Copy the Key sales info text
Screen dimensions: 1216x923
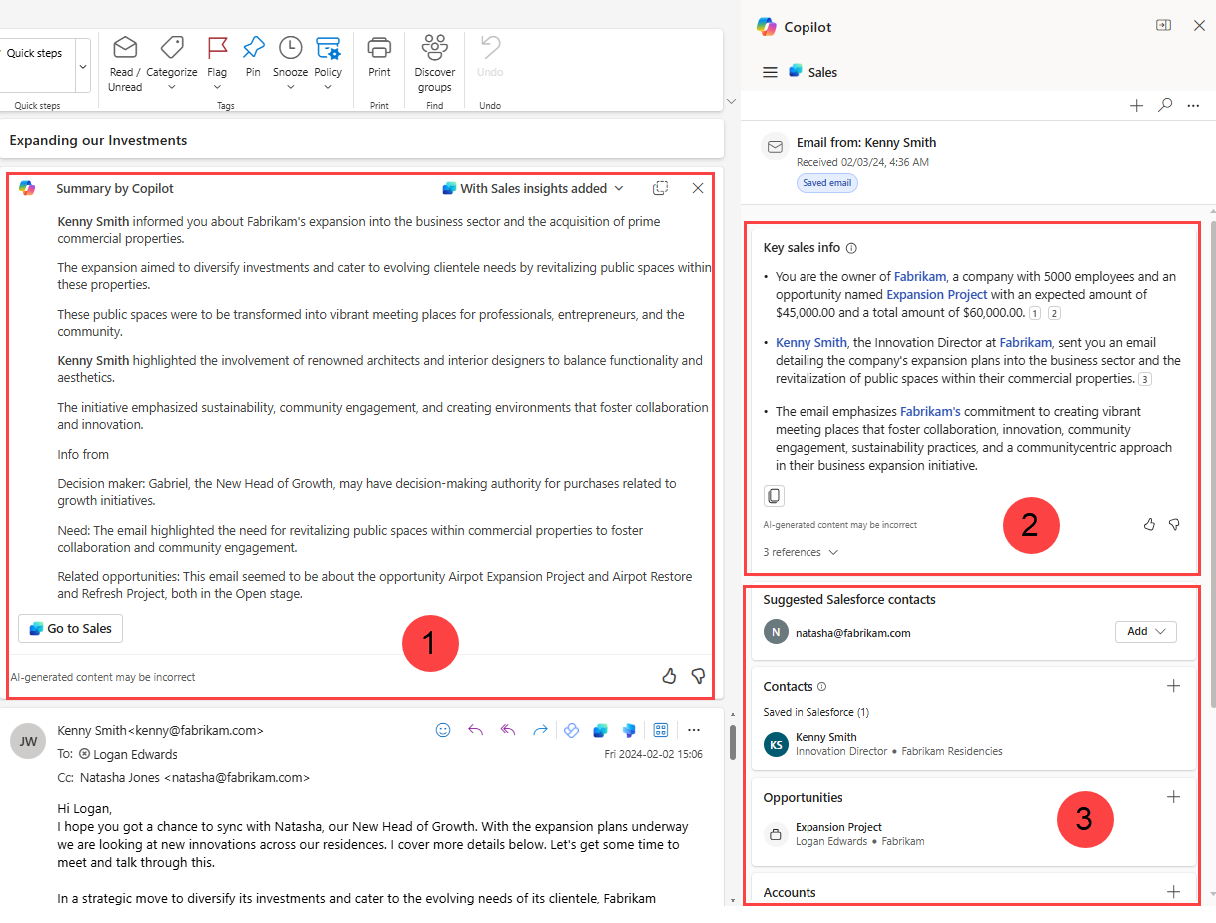(x=774, y=496)
